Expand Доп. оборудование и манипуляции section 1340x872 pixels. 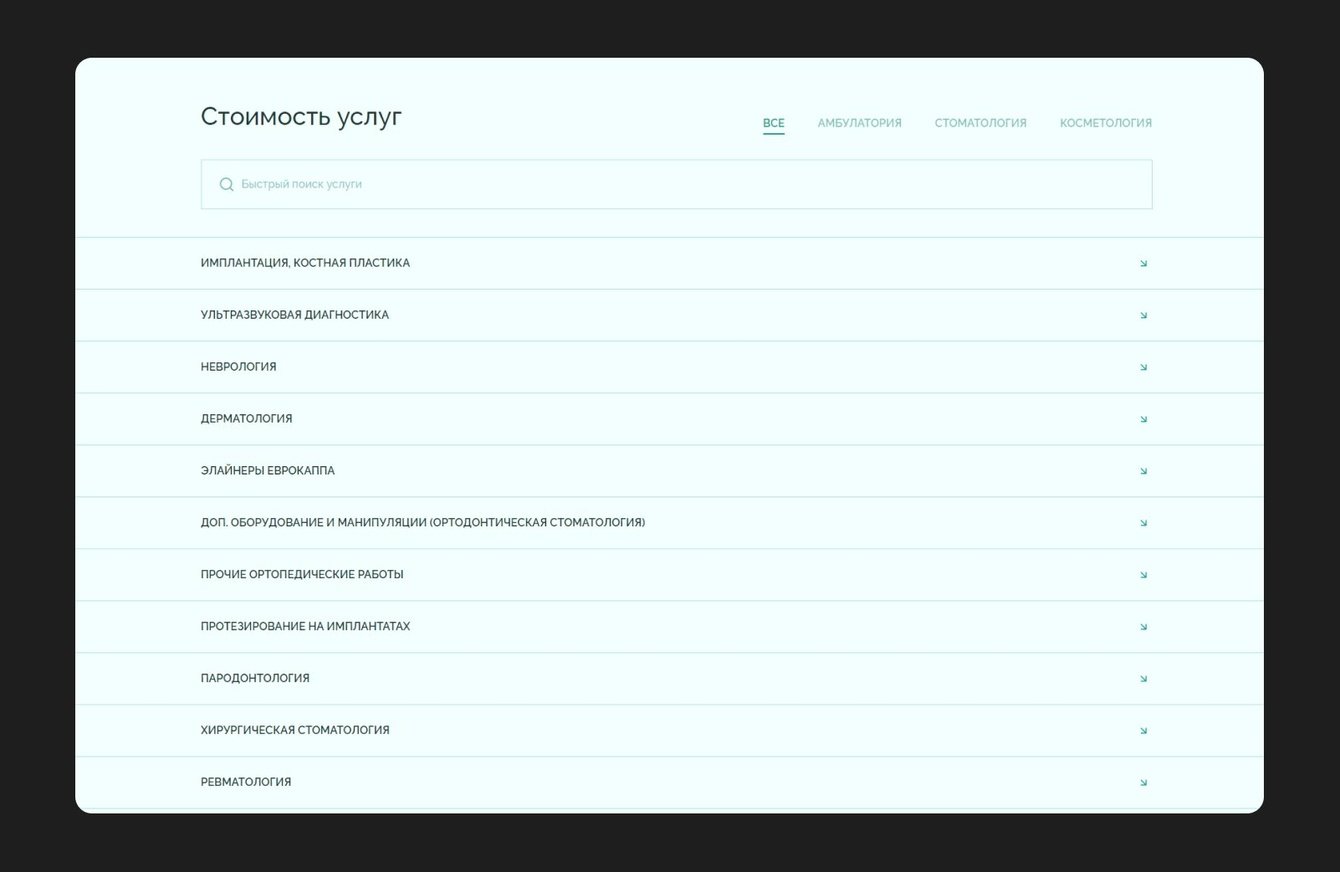422,523
